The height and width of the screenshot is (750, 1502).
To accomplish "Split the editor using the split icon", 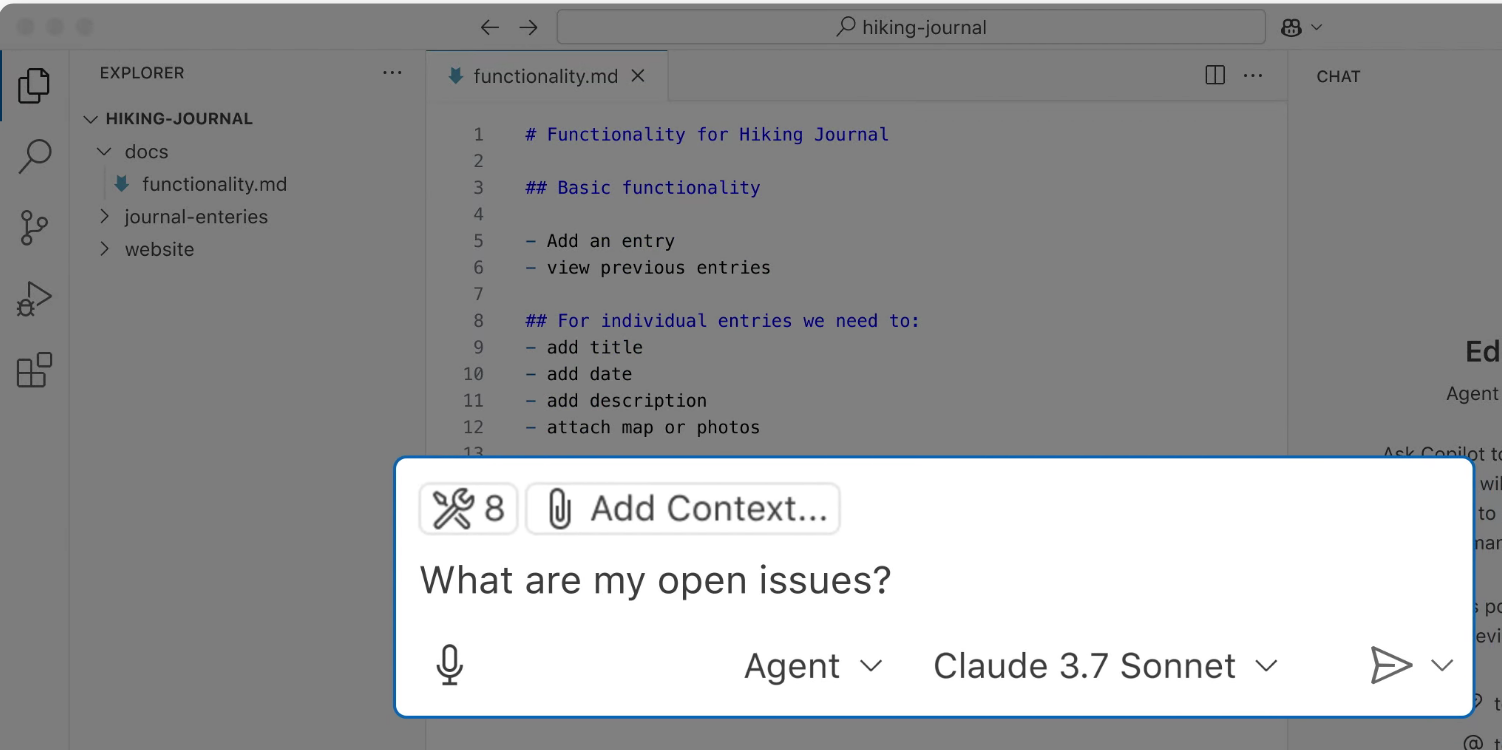I will tap(1214, 75).
